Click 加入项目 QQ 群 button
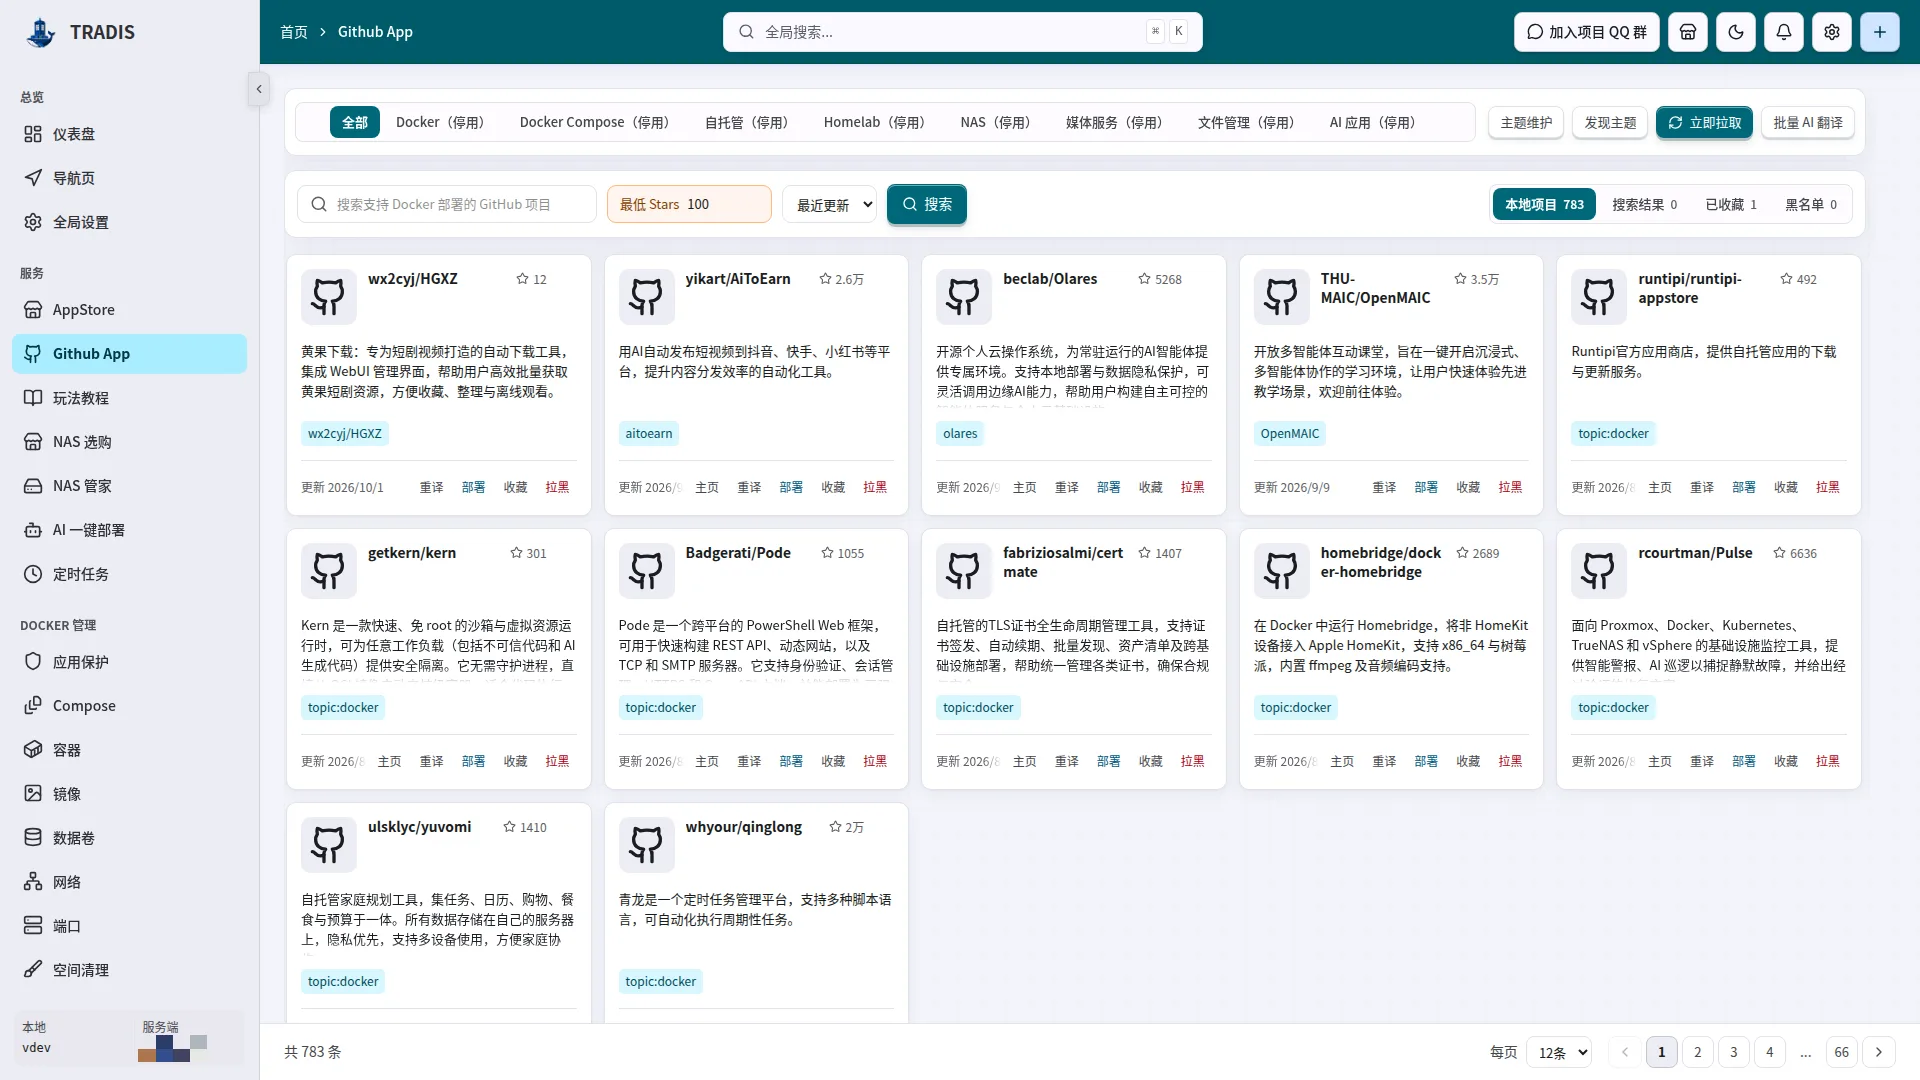The height and width of the screenshot is (1080, 1920). pyautogui.click(x=1587, y=32)
